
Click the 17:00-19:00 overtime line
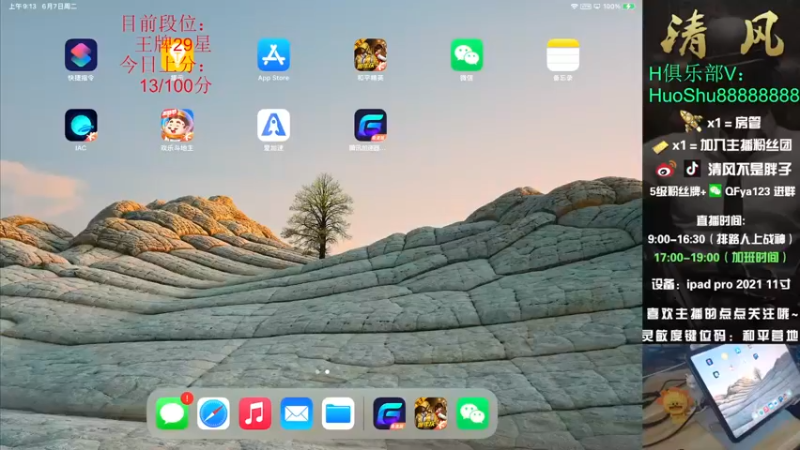coord(720,257)
